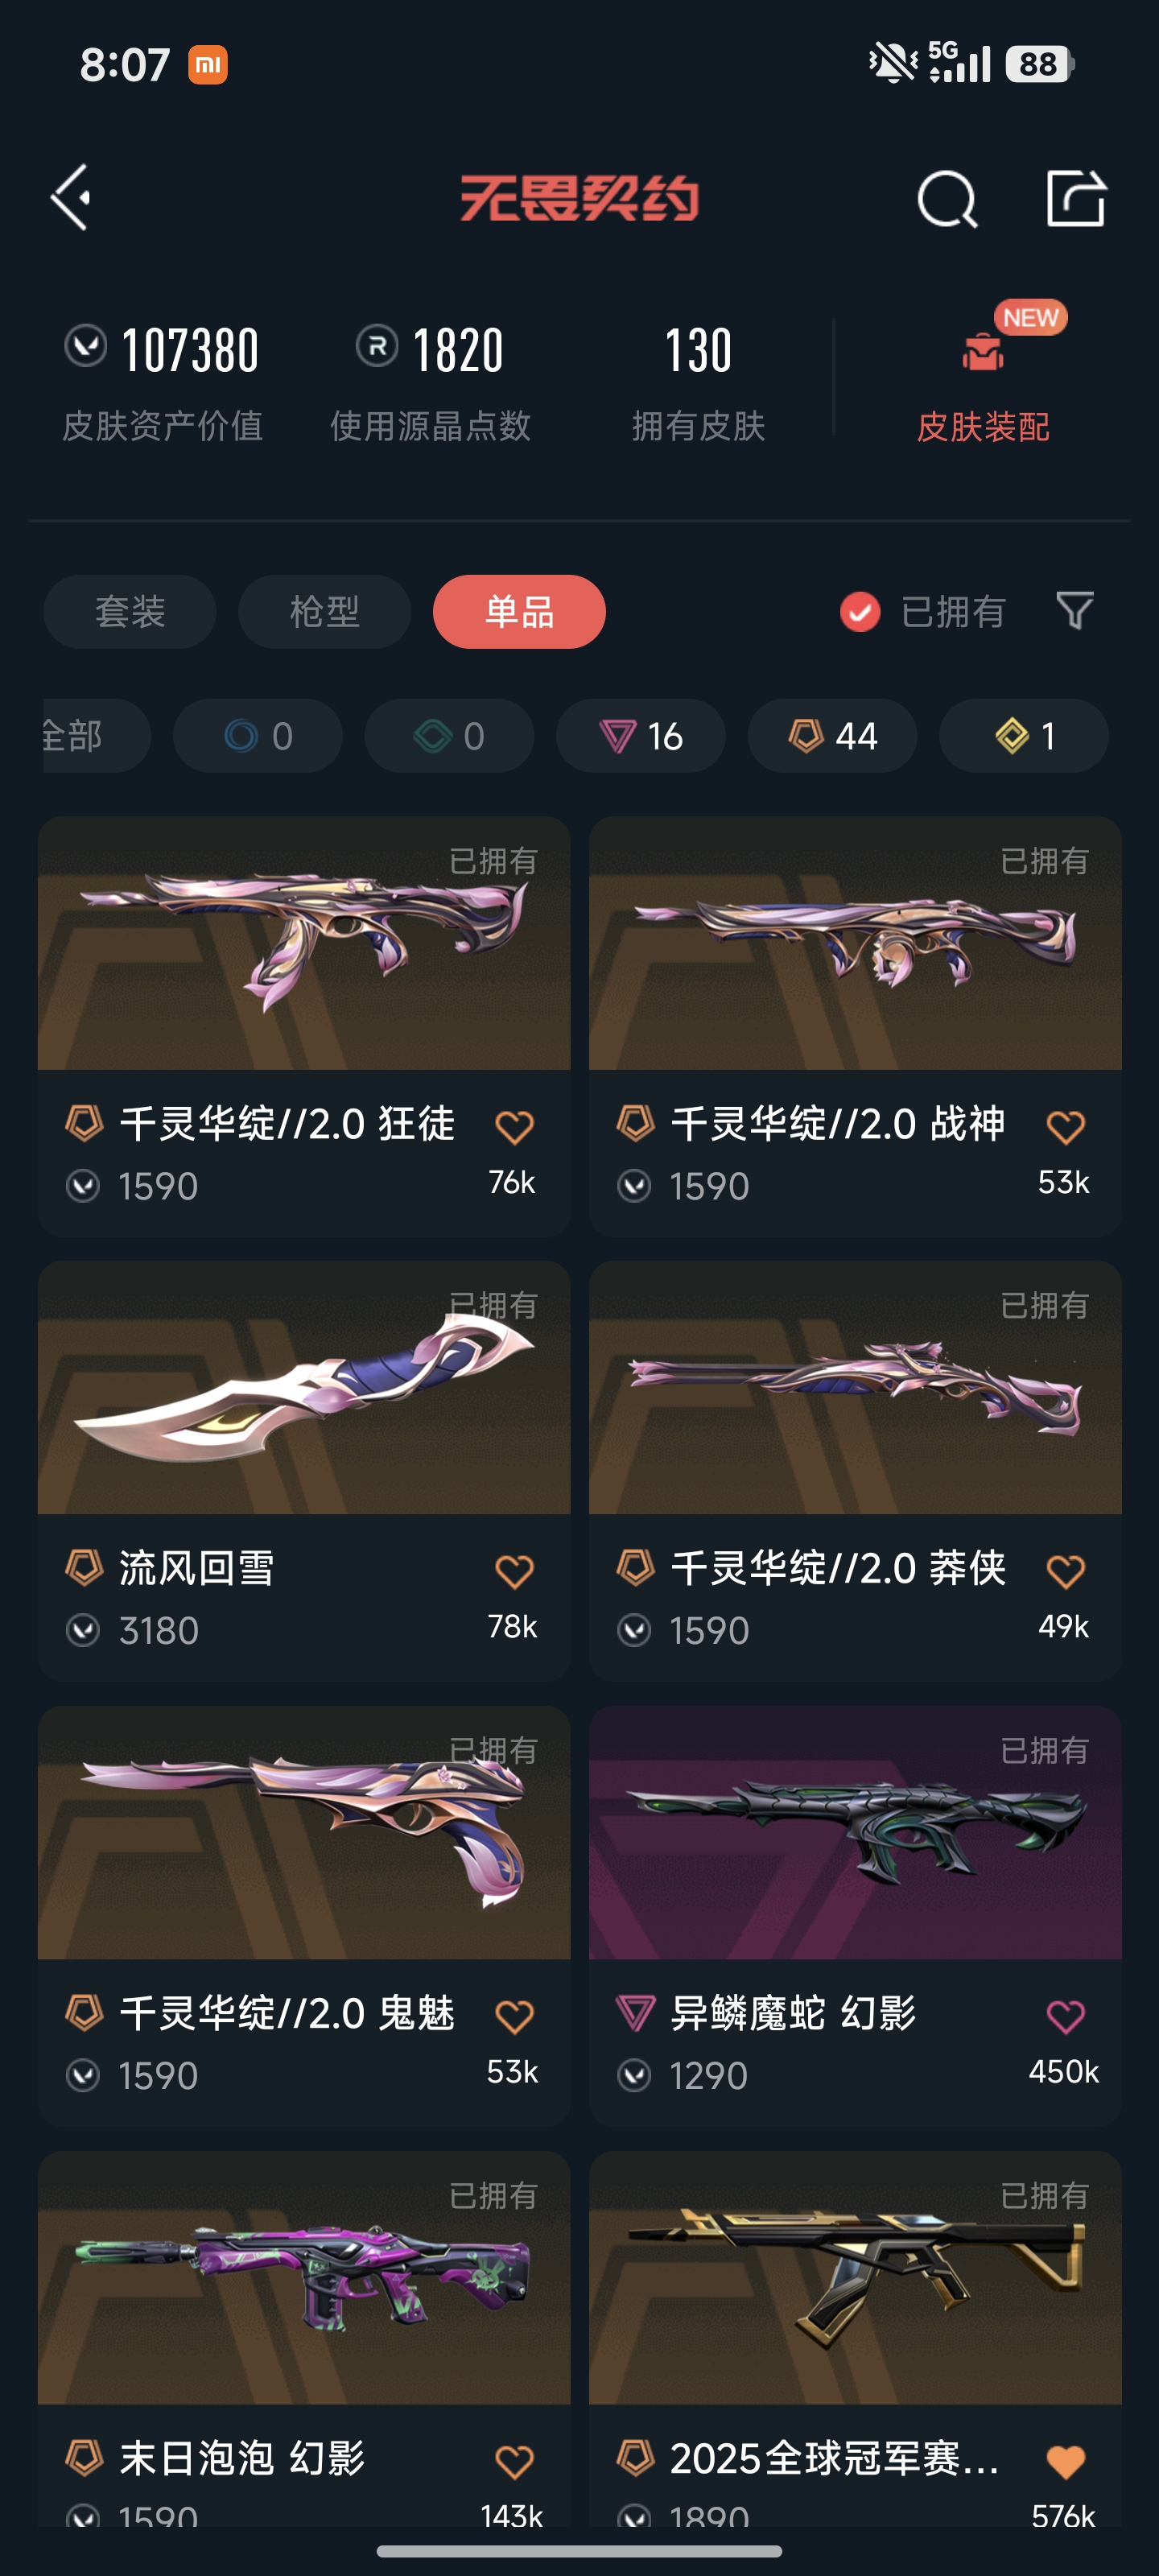Toggle heart on 异鳞魔蛇 幻影

pyautogui.click(x=1065, y=2017)
